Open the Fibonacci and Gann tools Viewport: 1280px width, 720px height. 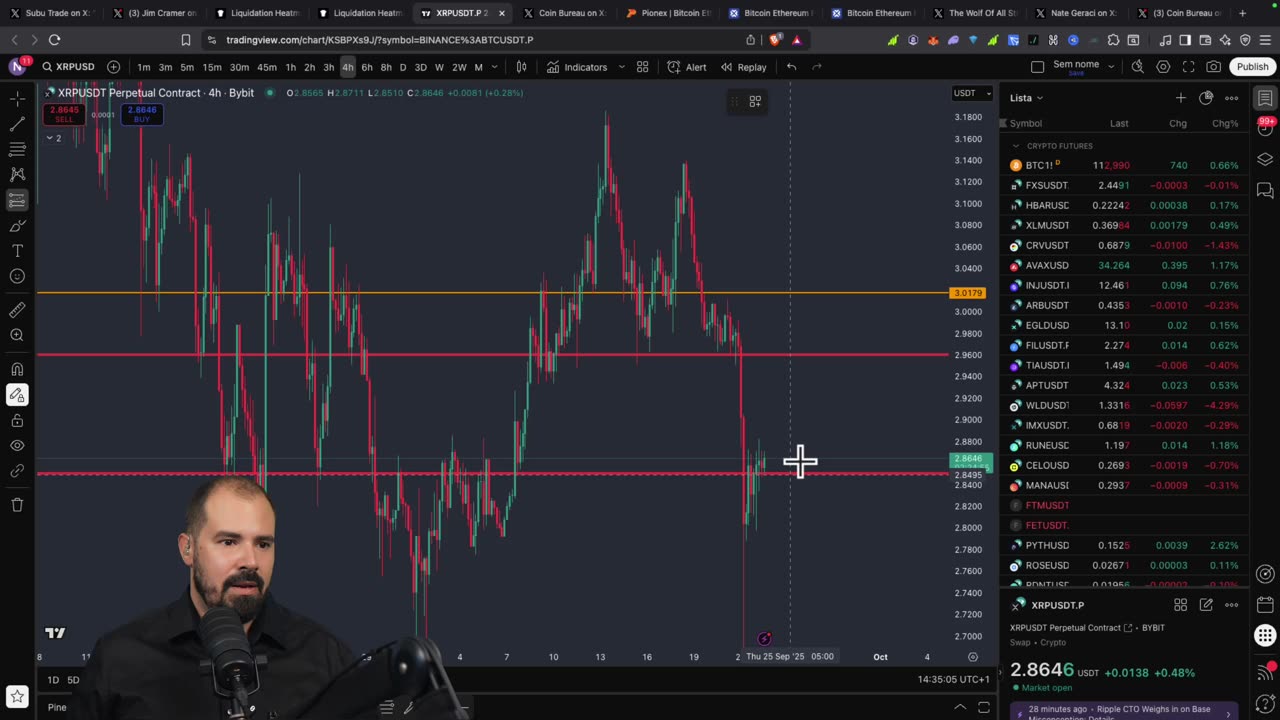click(17, 149)
